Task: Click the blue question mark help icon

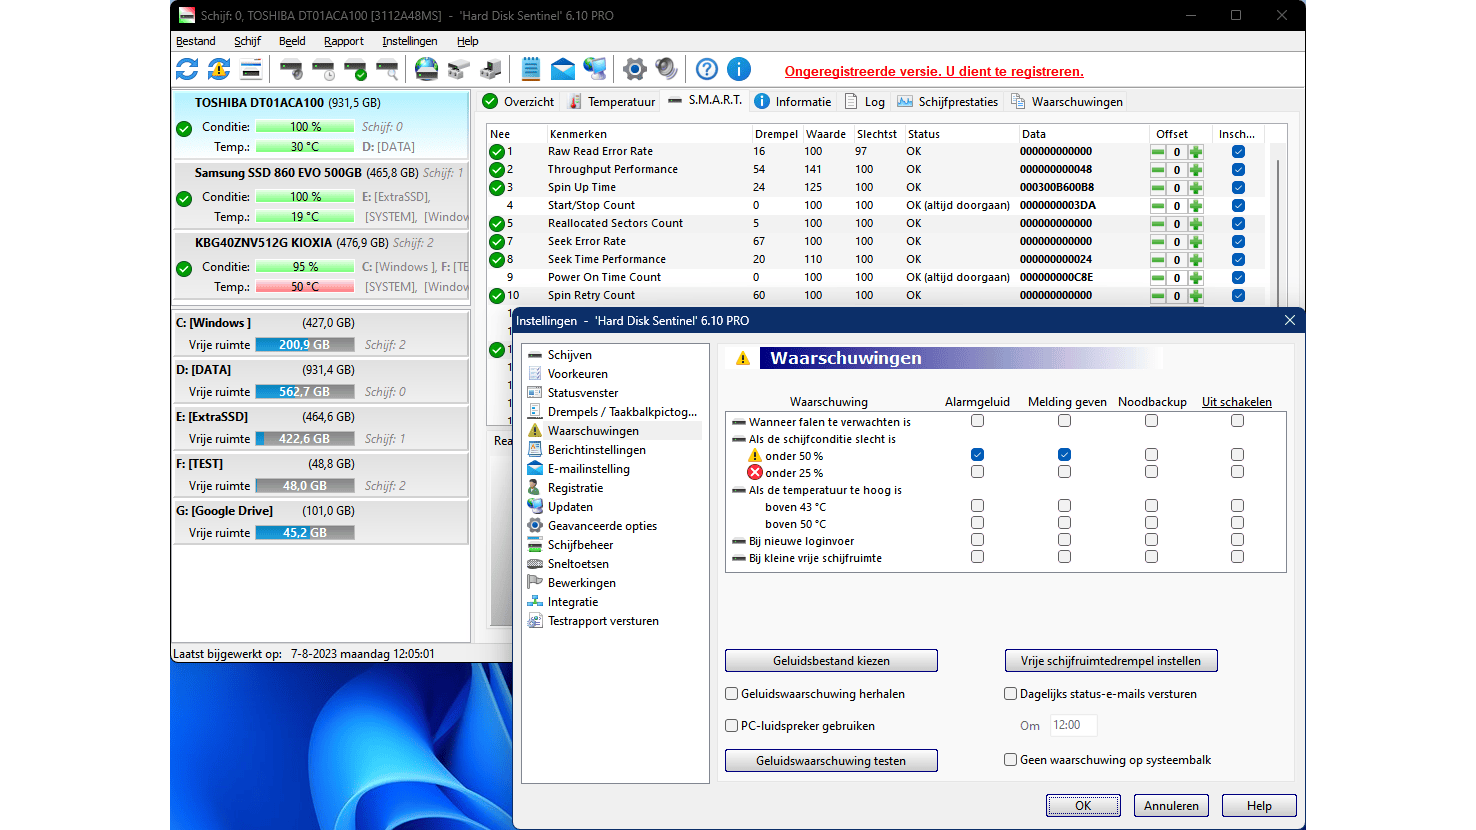Action: click(706, 69)
